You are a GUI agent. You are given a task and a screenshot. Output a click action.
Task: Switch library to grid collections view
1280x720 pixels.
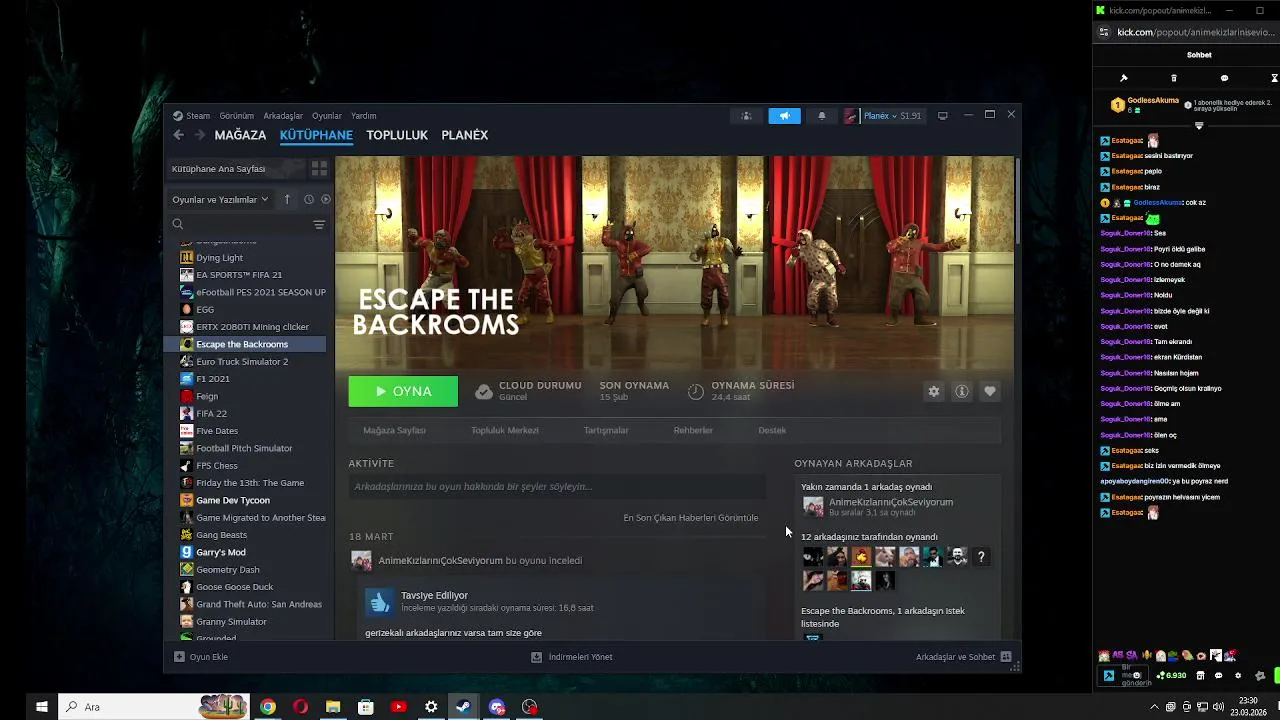[319, 169]
